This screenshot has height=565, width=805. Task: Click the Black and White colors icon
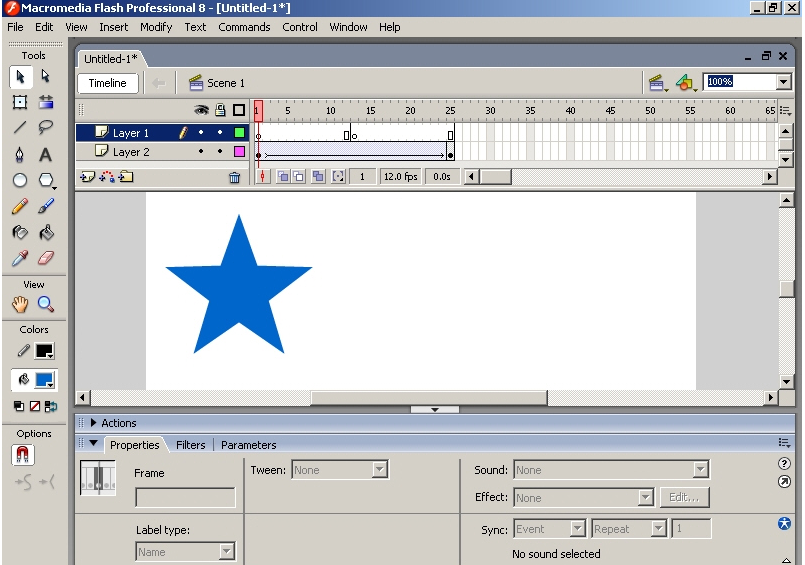[x=19, y=406]
